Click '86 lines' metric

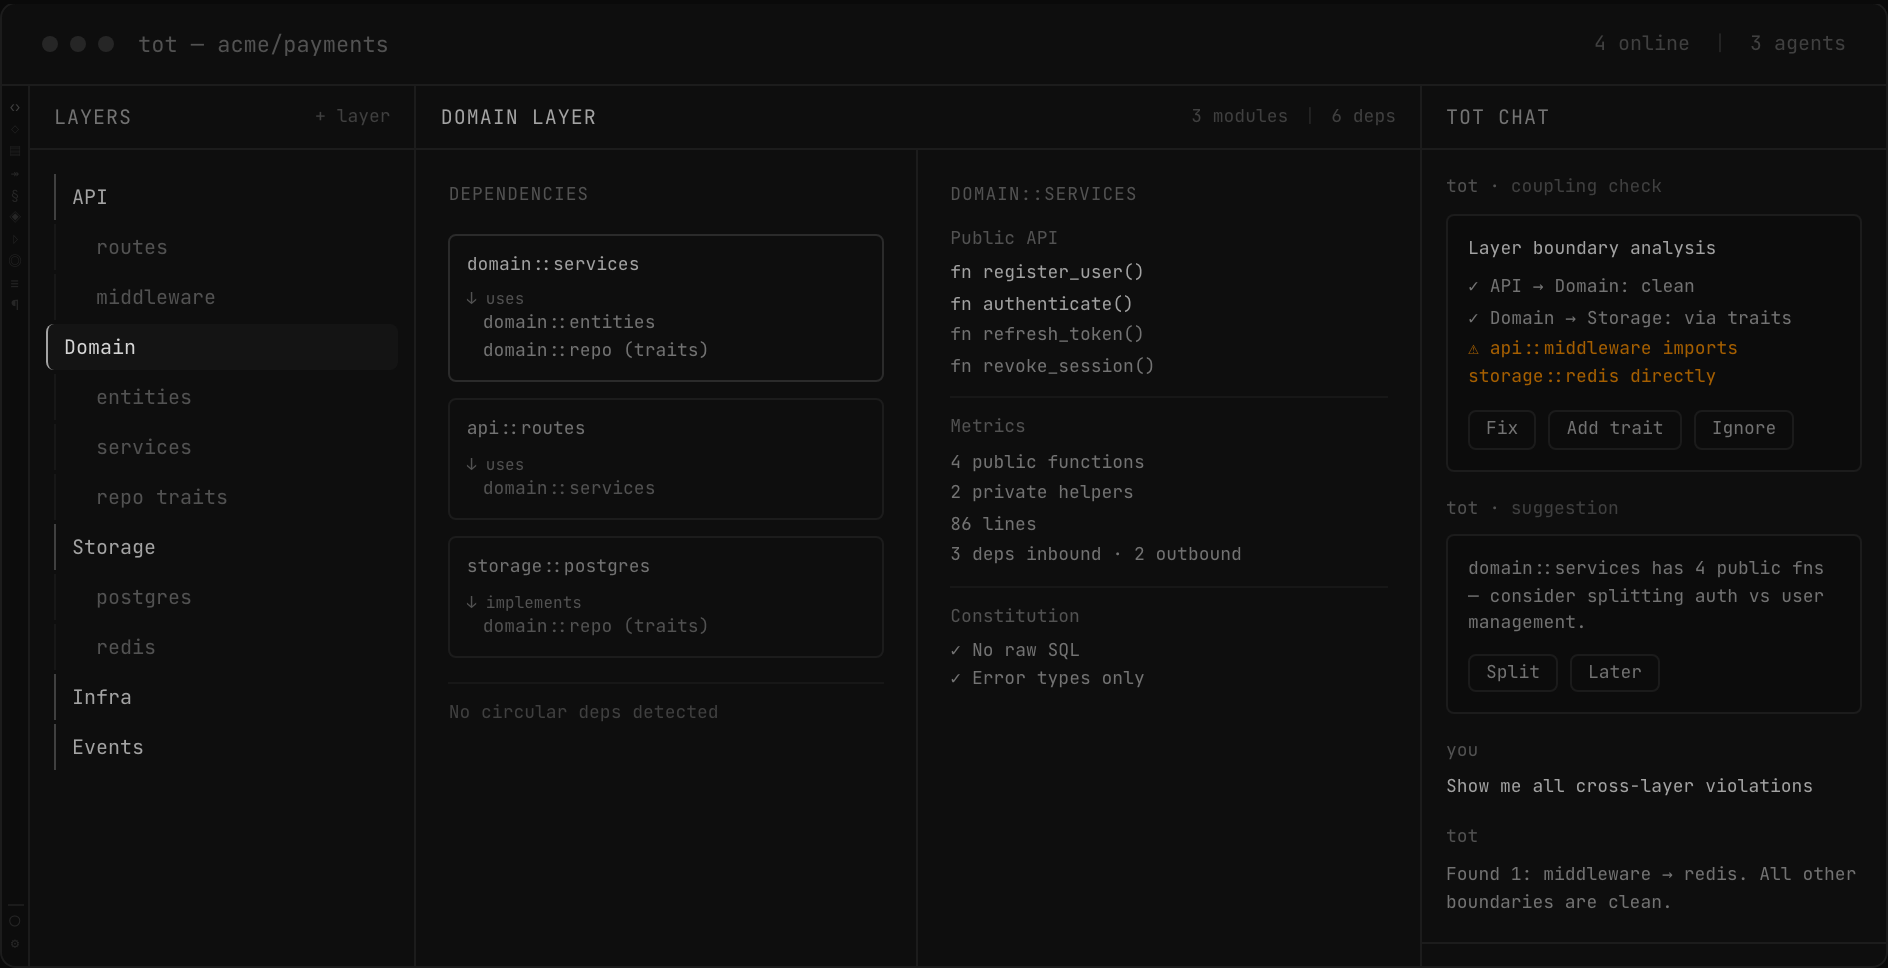tap(993, 524)
